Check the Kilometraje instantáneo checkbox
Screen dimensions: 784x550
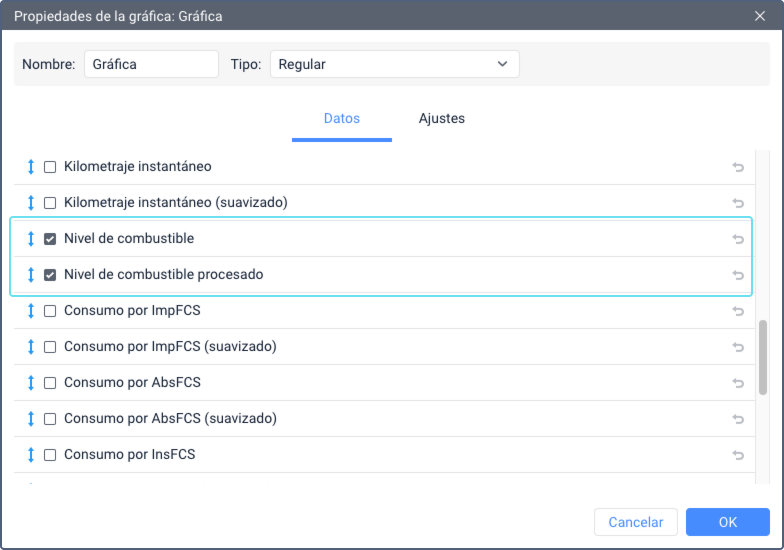(x=50, y=167)
